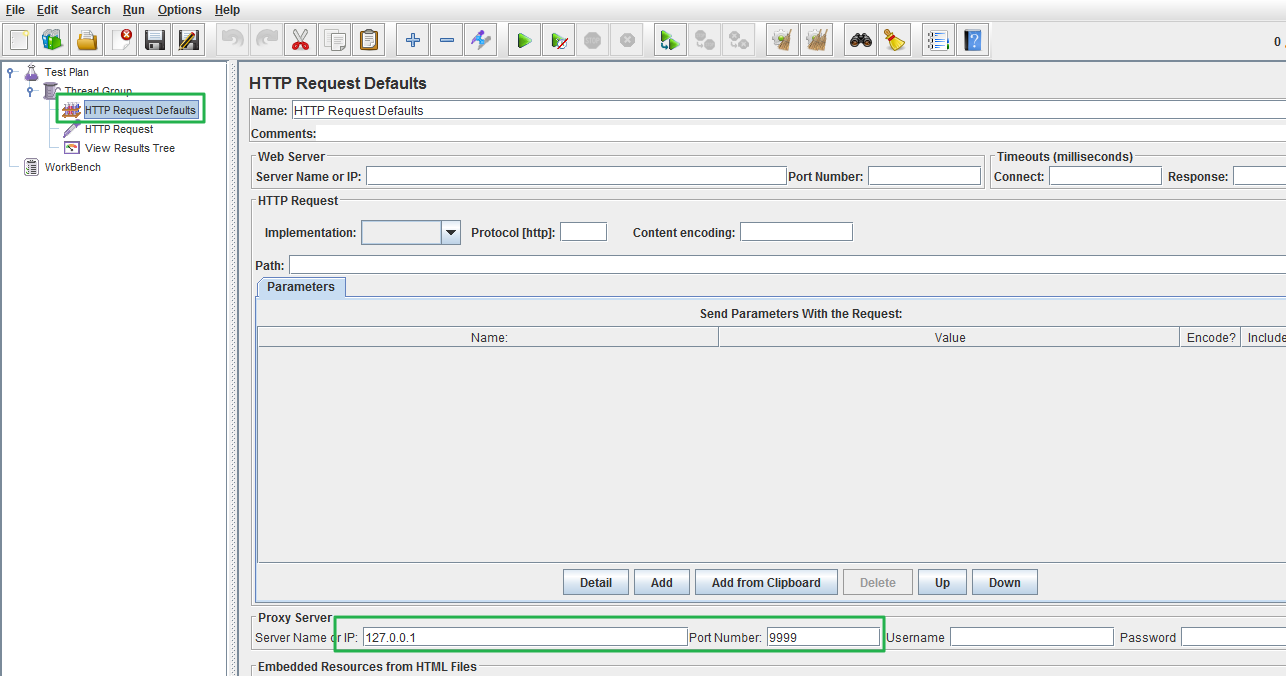
Task: Open the Function Helper dialog icon
Action: point(938,41)
